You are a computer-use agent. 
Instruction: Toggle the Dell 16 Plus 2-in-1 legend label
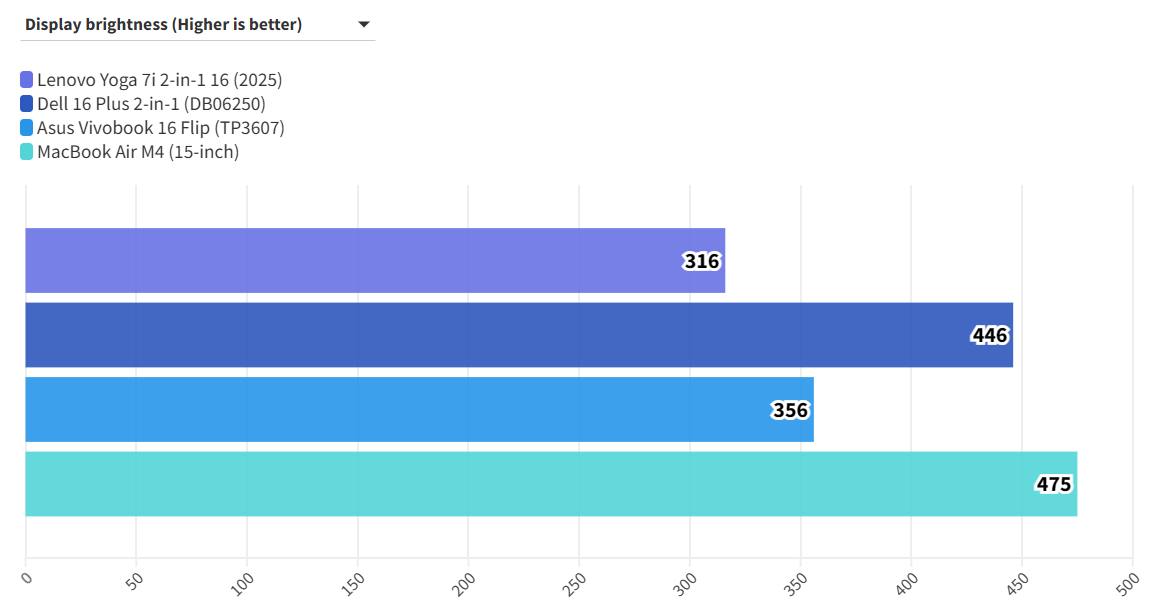coord(151,104)
